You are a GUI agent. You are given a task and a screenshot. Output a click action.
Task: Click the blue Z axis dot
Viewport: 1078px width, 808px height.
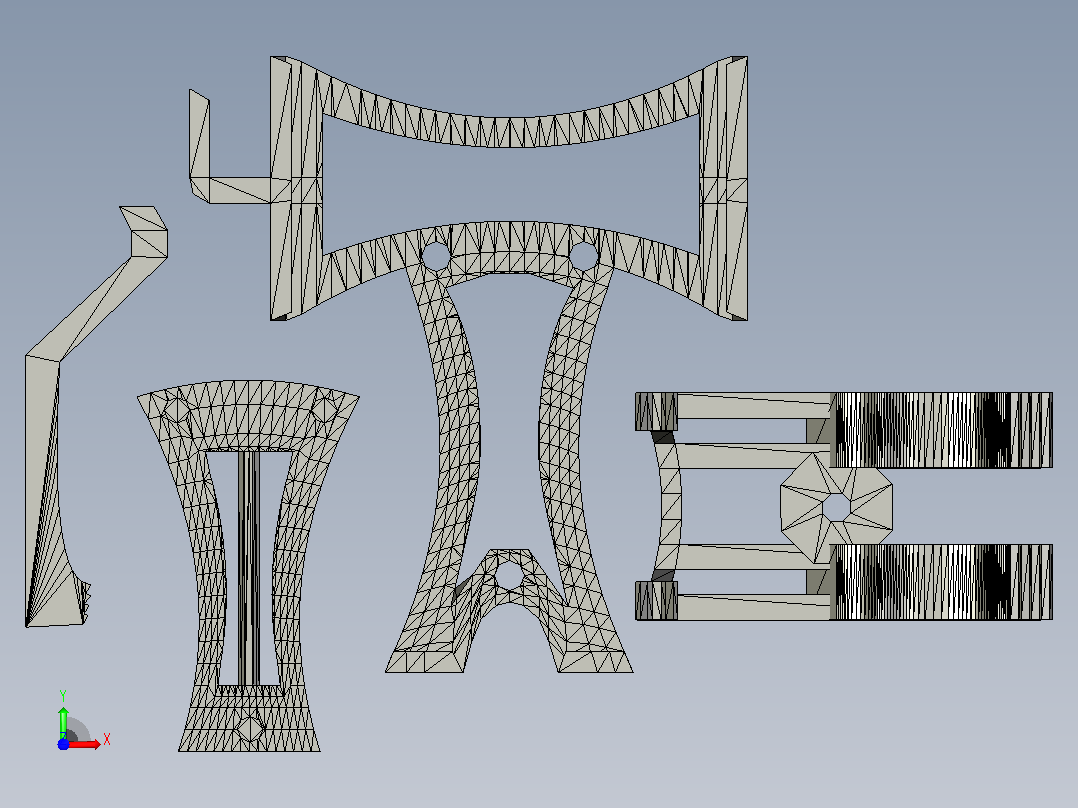[x=63, y=744]
